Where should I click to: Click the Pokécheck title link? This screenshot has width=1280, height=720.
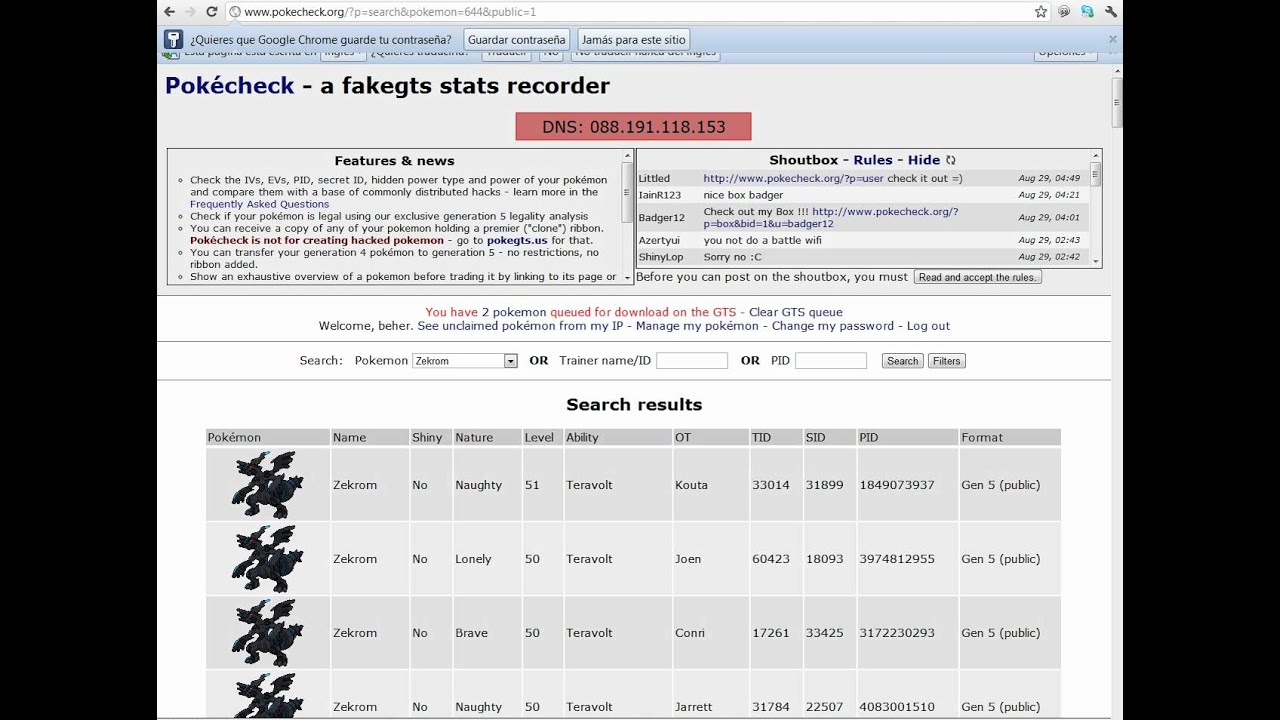[x=230, y=86]
